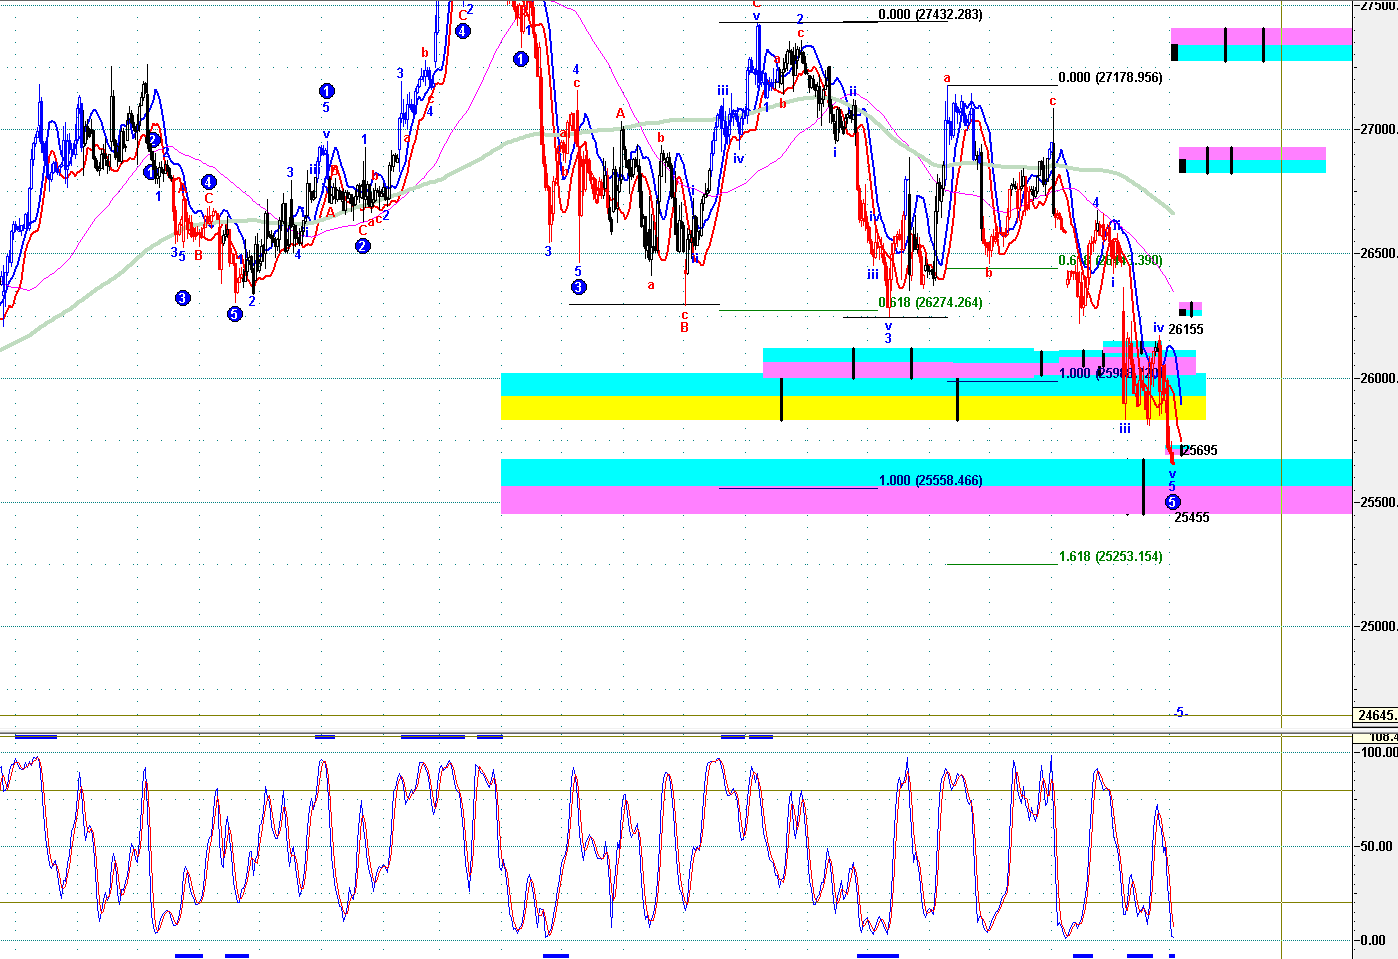Select the blue -5- label near chart bottom
The width and height of the screenshot is (1398, 959).
pos(1180,713)
